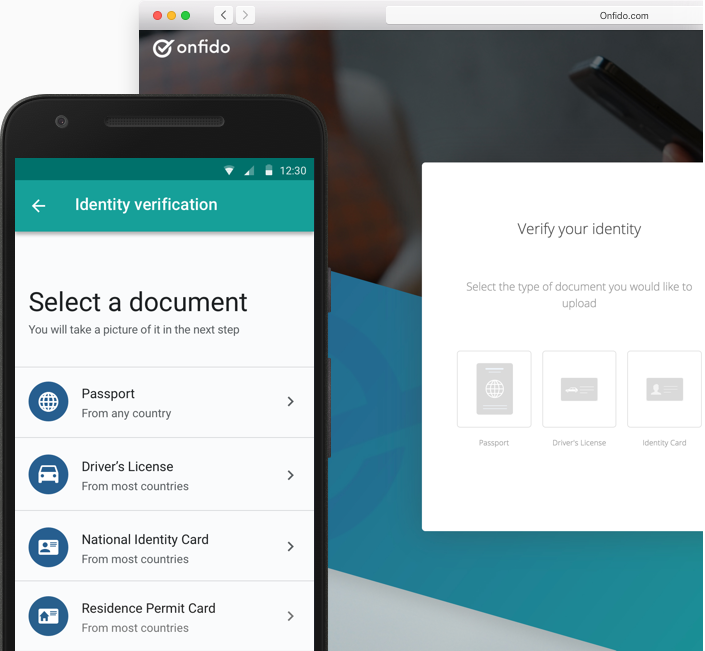The width and height of the screenshot is (705, 651).
Task: Tap the Select a document heading
Action: pos(138,302)
